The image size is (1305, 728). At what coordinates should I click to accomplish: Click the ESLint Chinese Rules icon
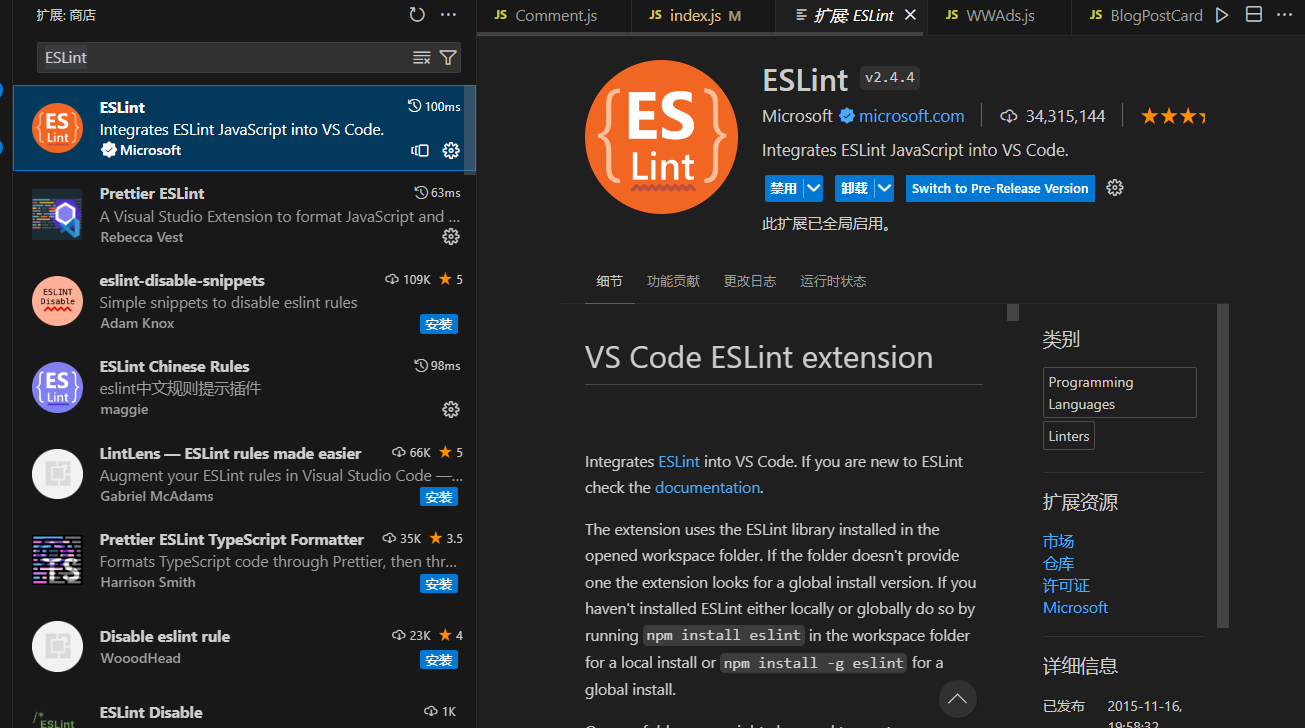(58, 387)
